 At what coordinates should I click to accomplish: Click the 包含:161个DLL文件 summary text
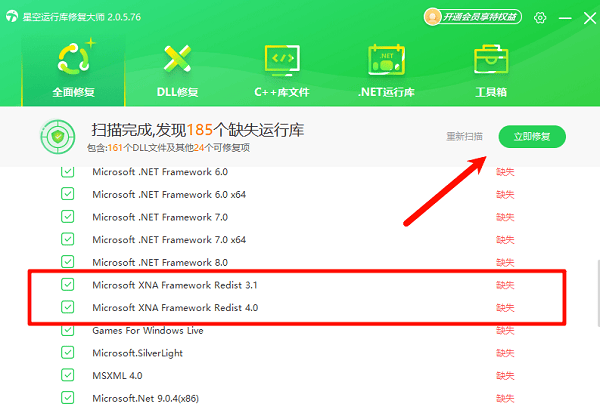point(168,148)
